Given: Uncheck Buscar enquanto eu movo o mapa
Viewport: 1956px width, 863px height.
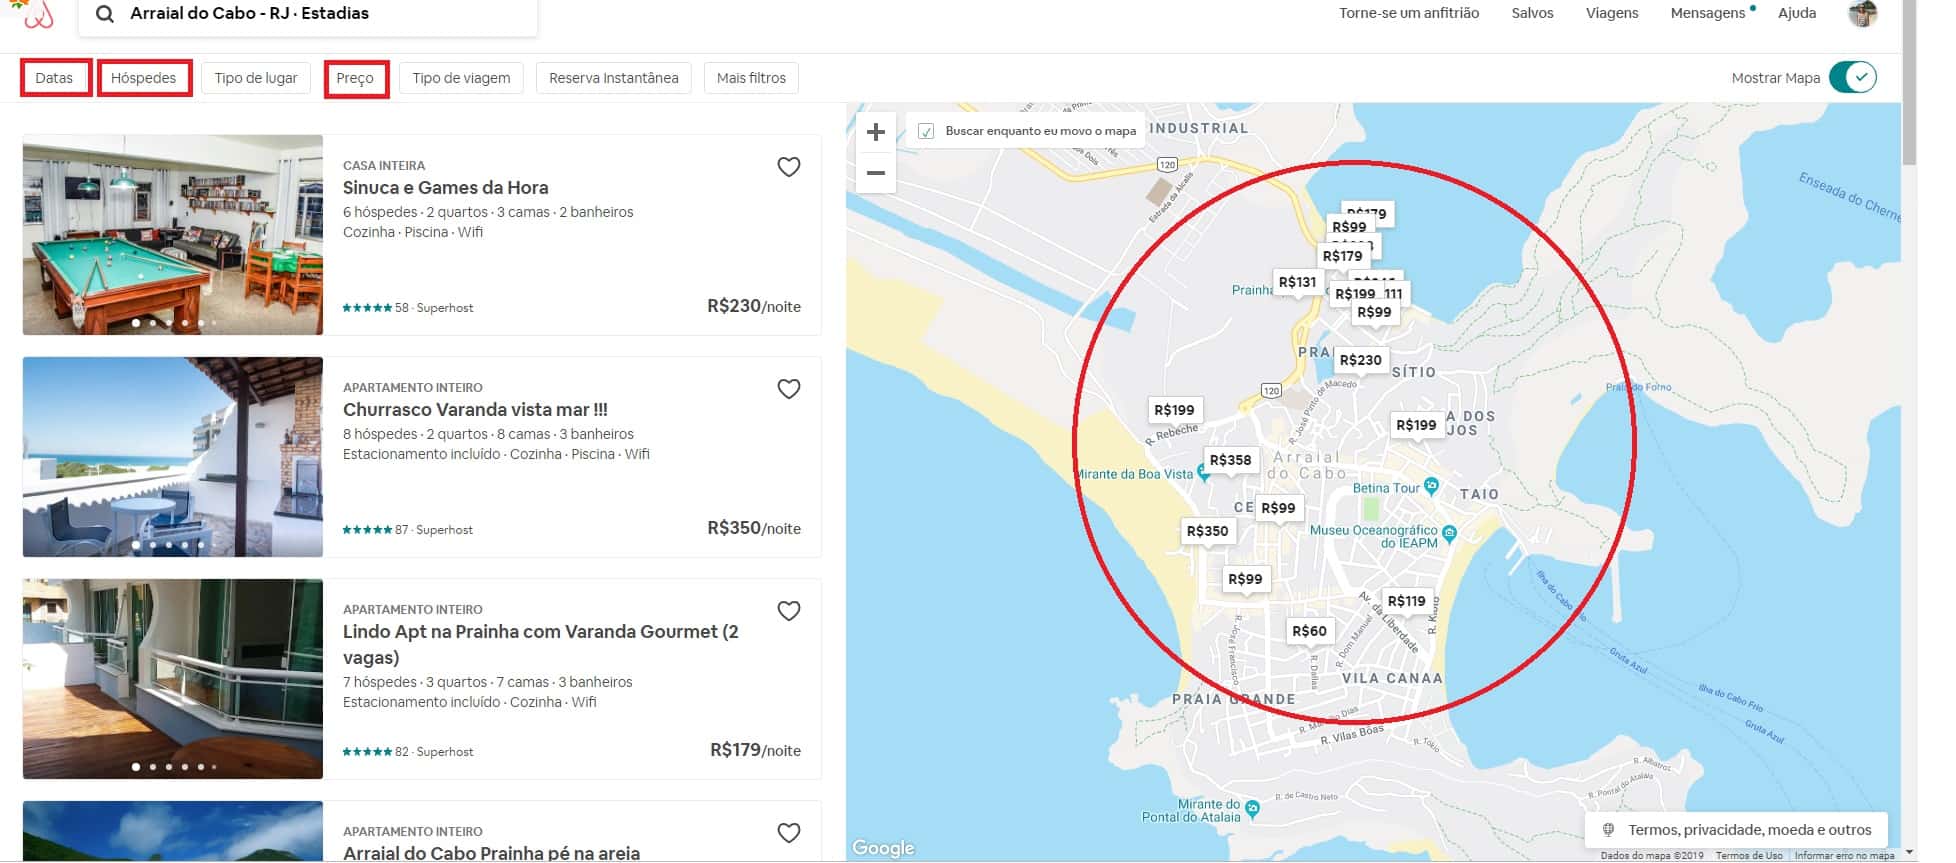Looking at the screenshot, I should coord(926,131).
